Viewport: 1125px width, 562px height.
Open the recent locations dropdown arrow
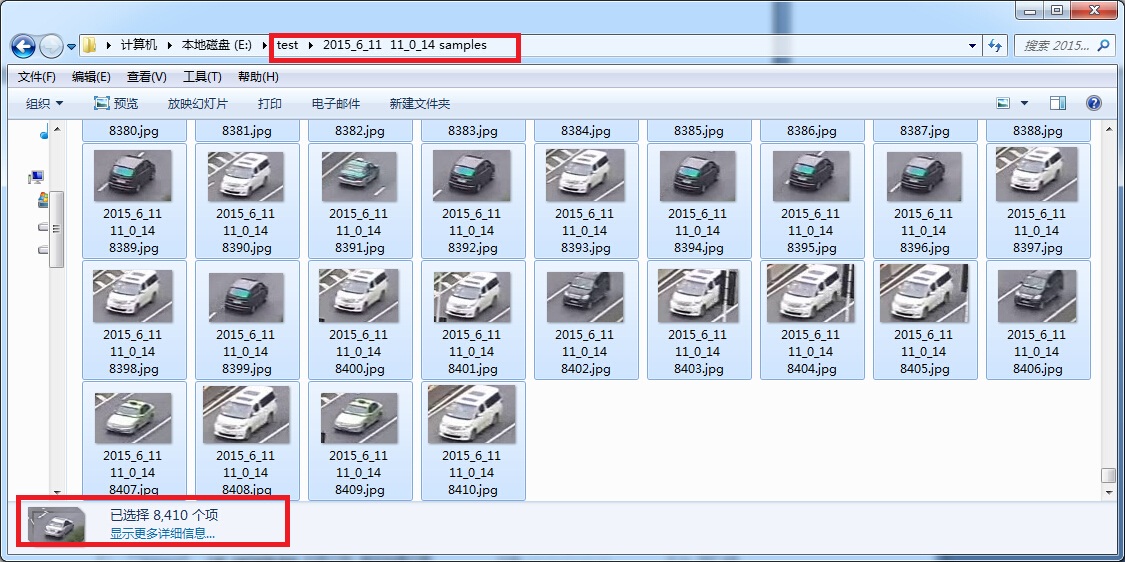71,47
